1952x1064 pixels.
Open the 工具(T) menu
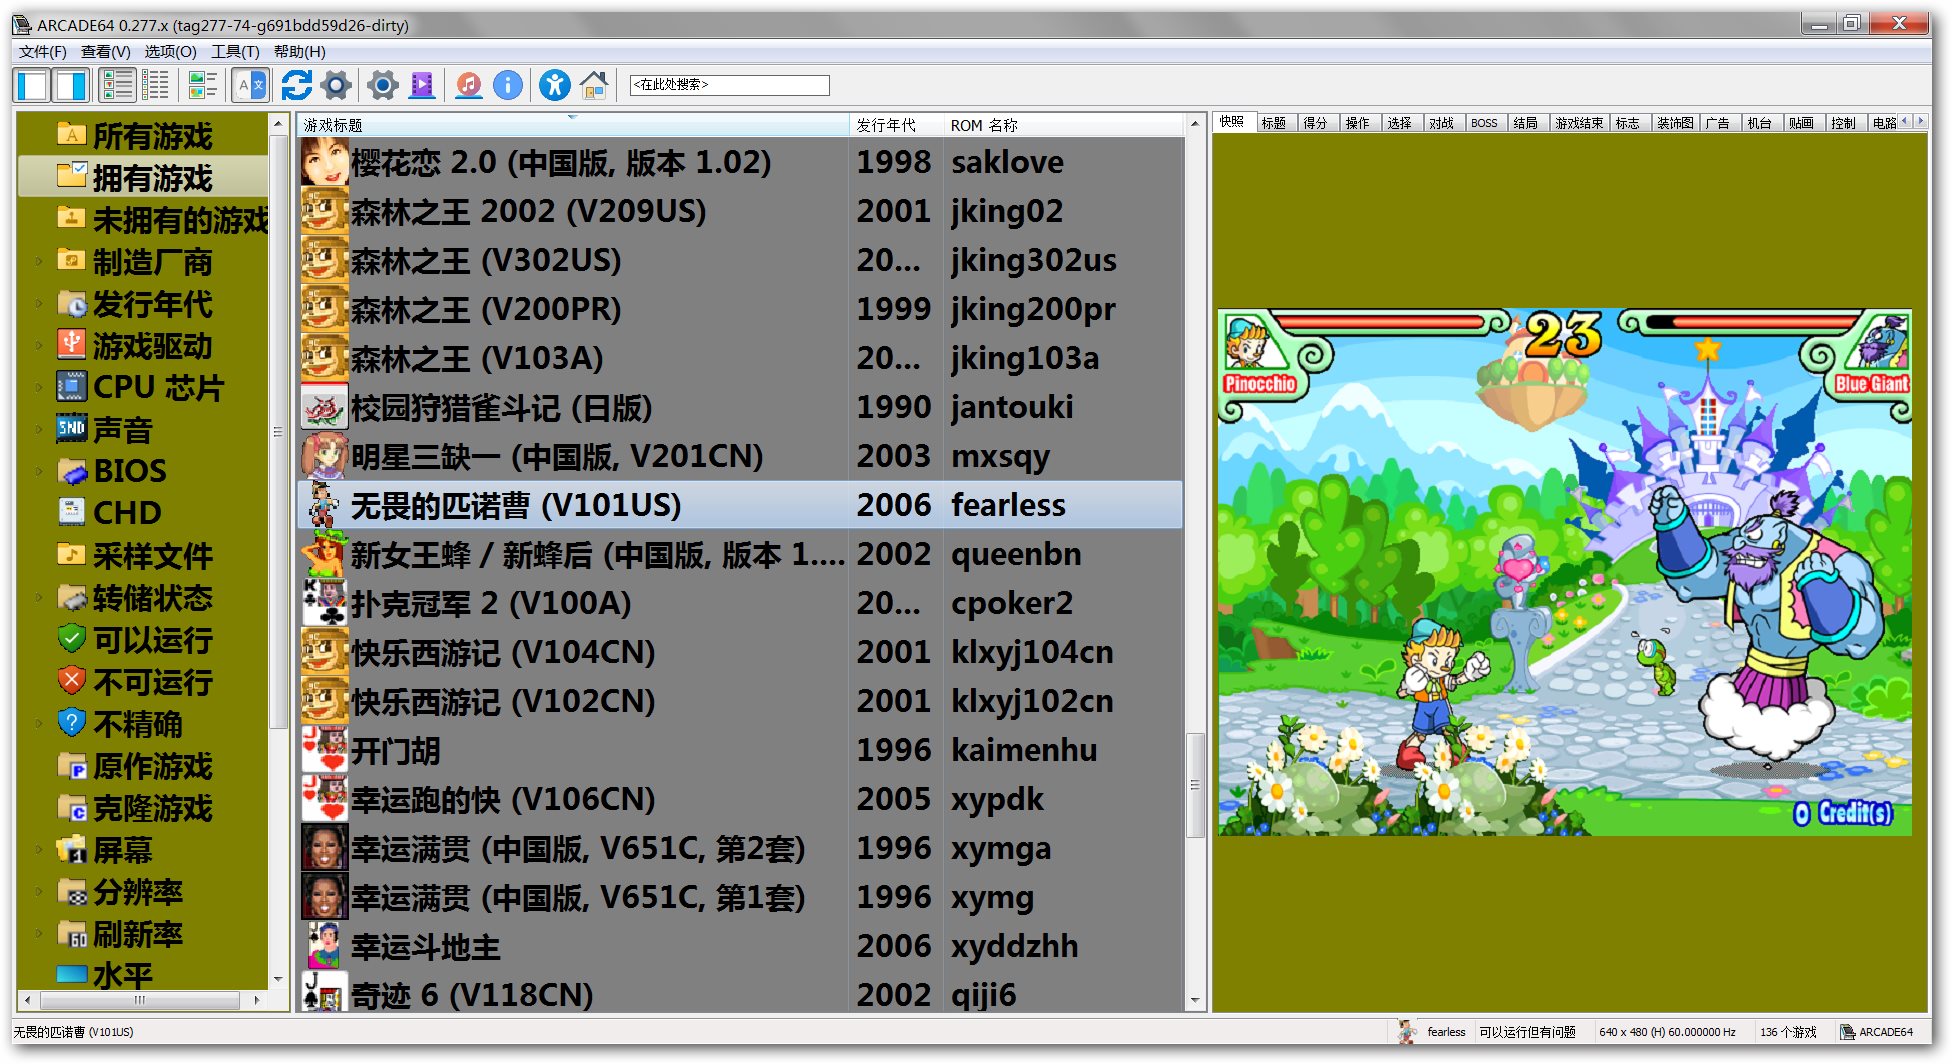tap(235, 51)
